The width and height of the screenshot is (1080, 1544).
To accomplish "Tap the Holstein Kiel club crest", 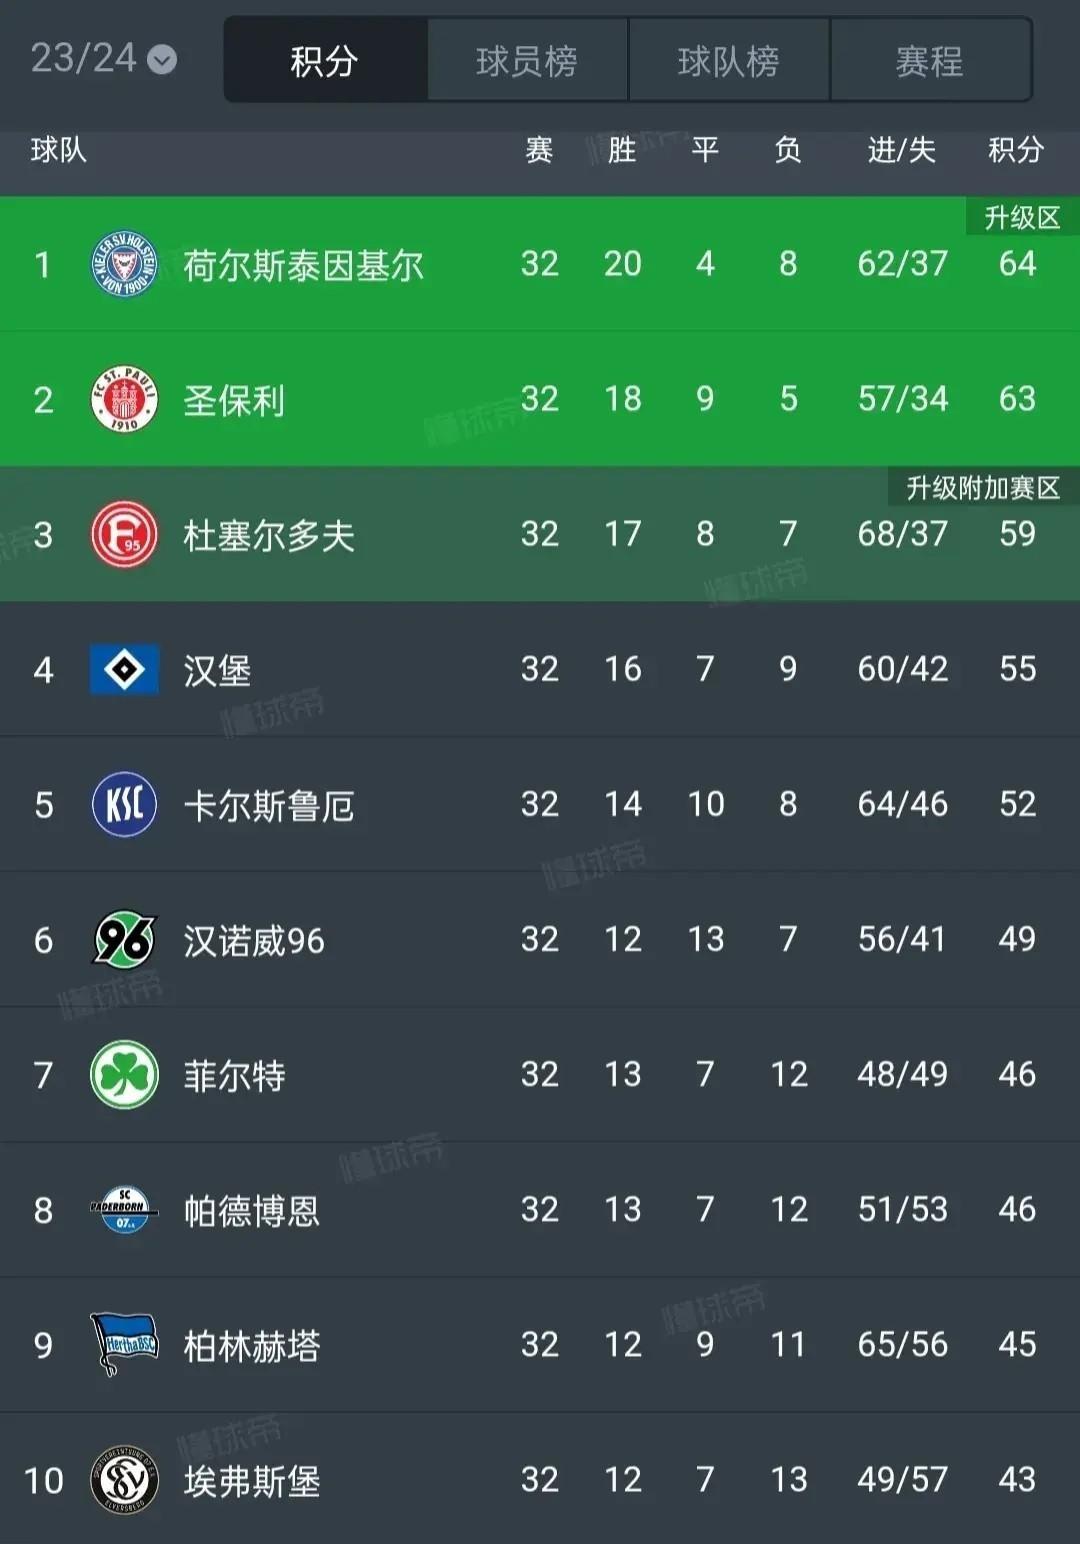I will click(x=124, y=264).
